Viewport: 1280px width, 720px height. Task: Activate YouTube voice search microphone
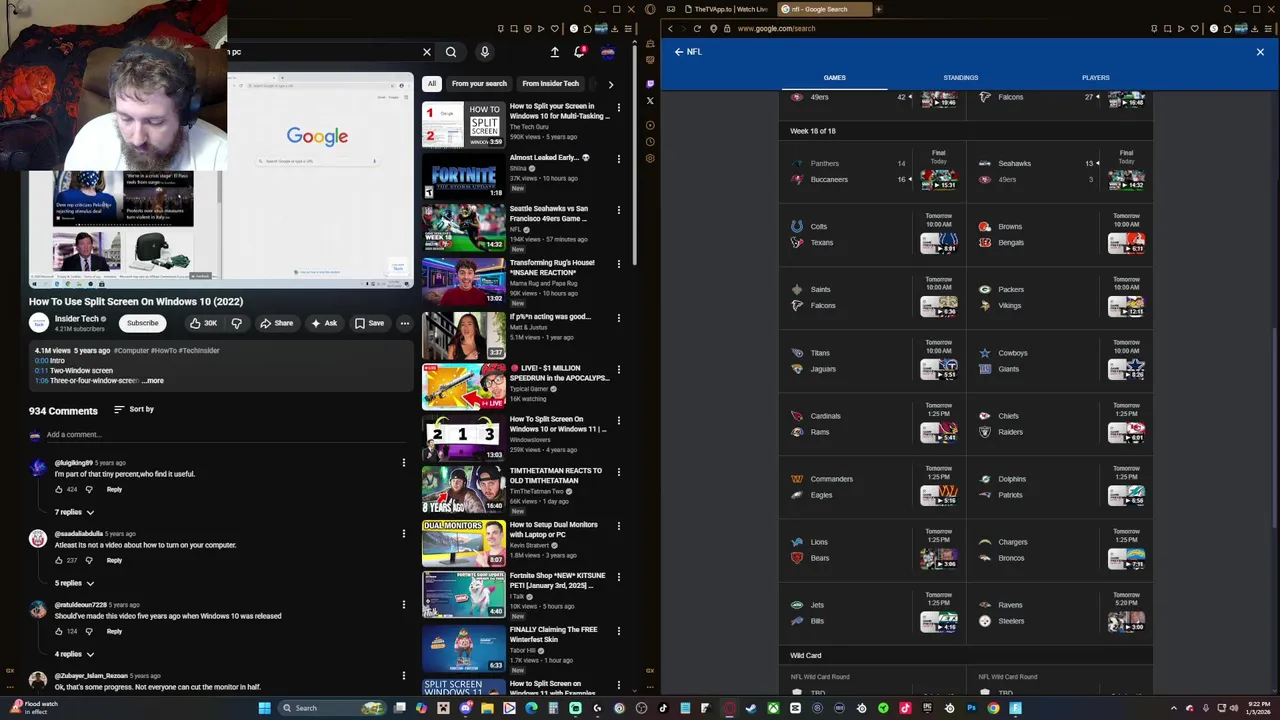coord(484,52)
